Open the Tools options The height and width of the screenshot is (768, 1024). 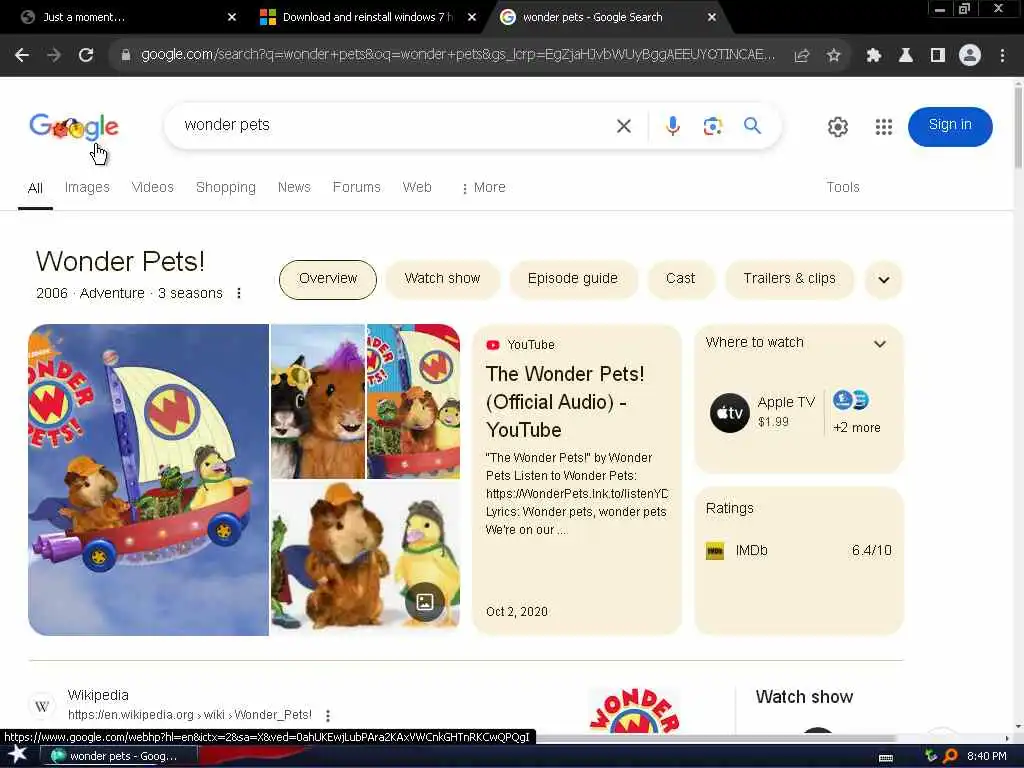(842, 187)
